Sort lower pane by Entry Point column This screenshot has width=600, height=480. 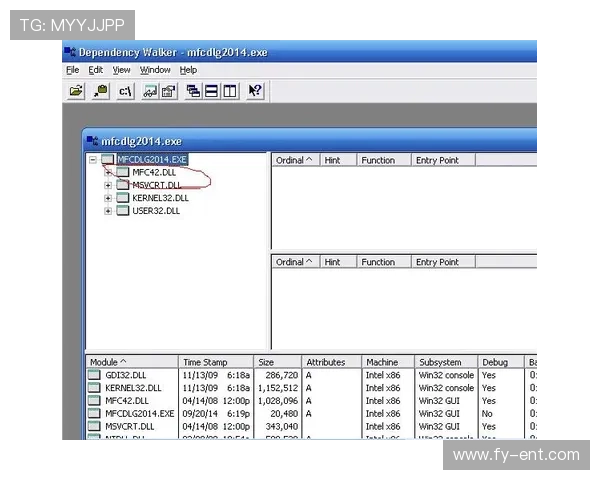[443, 262]
